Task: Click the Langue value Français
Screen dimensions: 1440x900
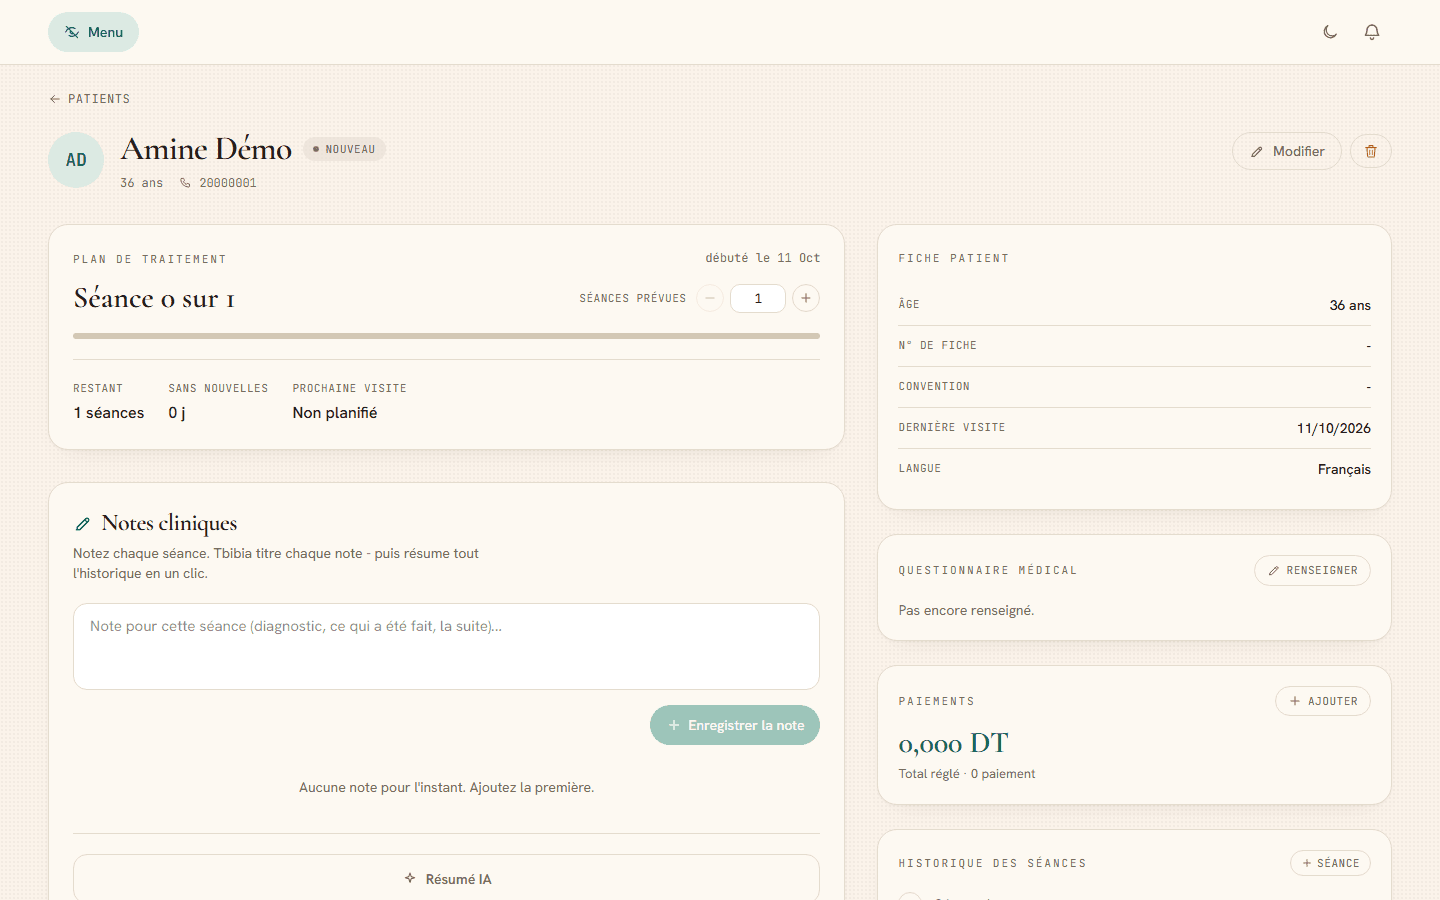Action: pos(1344,469)
